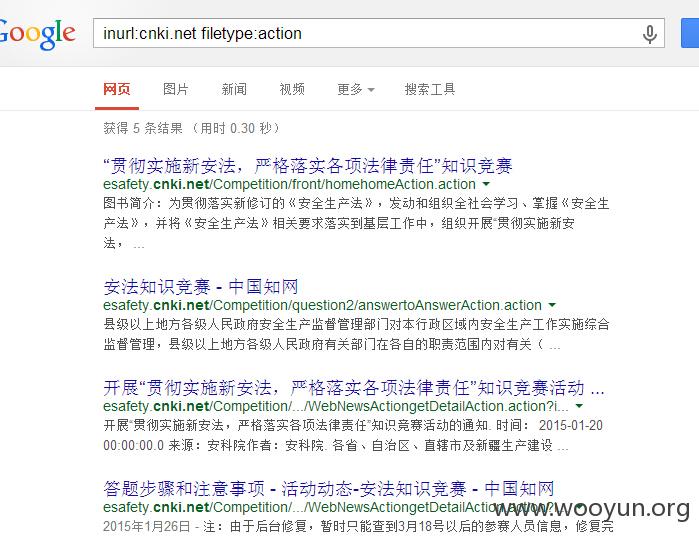The image size is (699, 537).
Task: Open the 安法知识竞赛 - 中国知网 result
Action: 201,287
